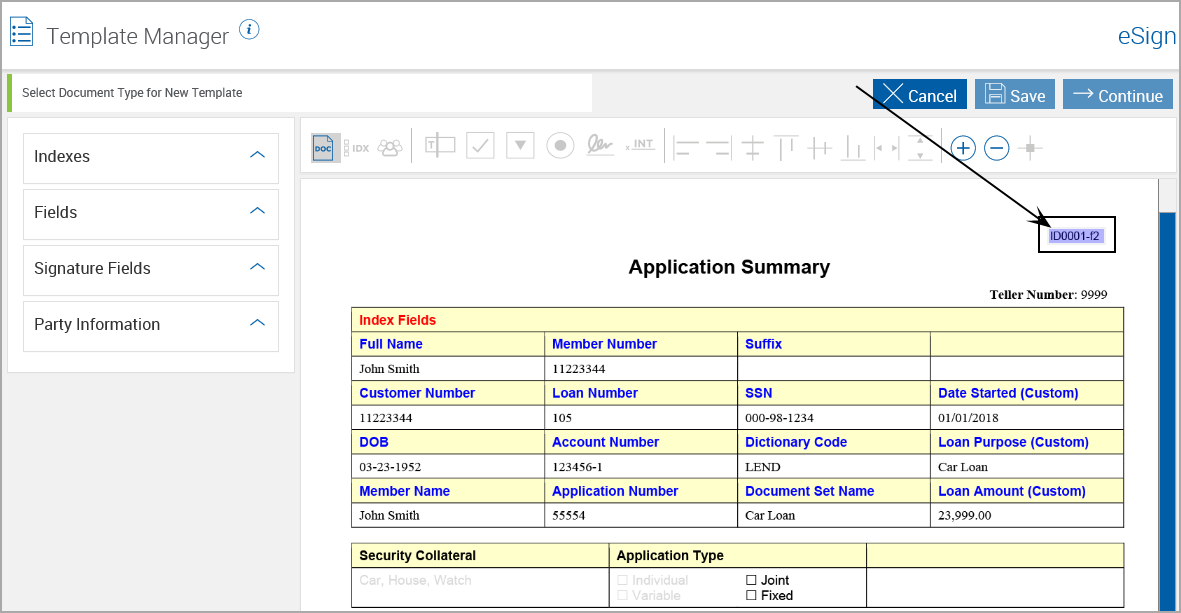Choose the text field tool
This screenshot has height=613, width=1181.
(x=440, y=145)
